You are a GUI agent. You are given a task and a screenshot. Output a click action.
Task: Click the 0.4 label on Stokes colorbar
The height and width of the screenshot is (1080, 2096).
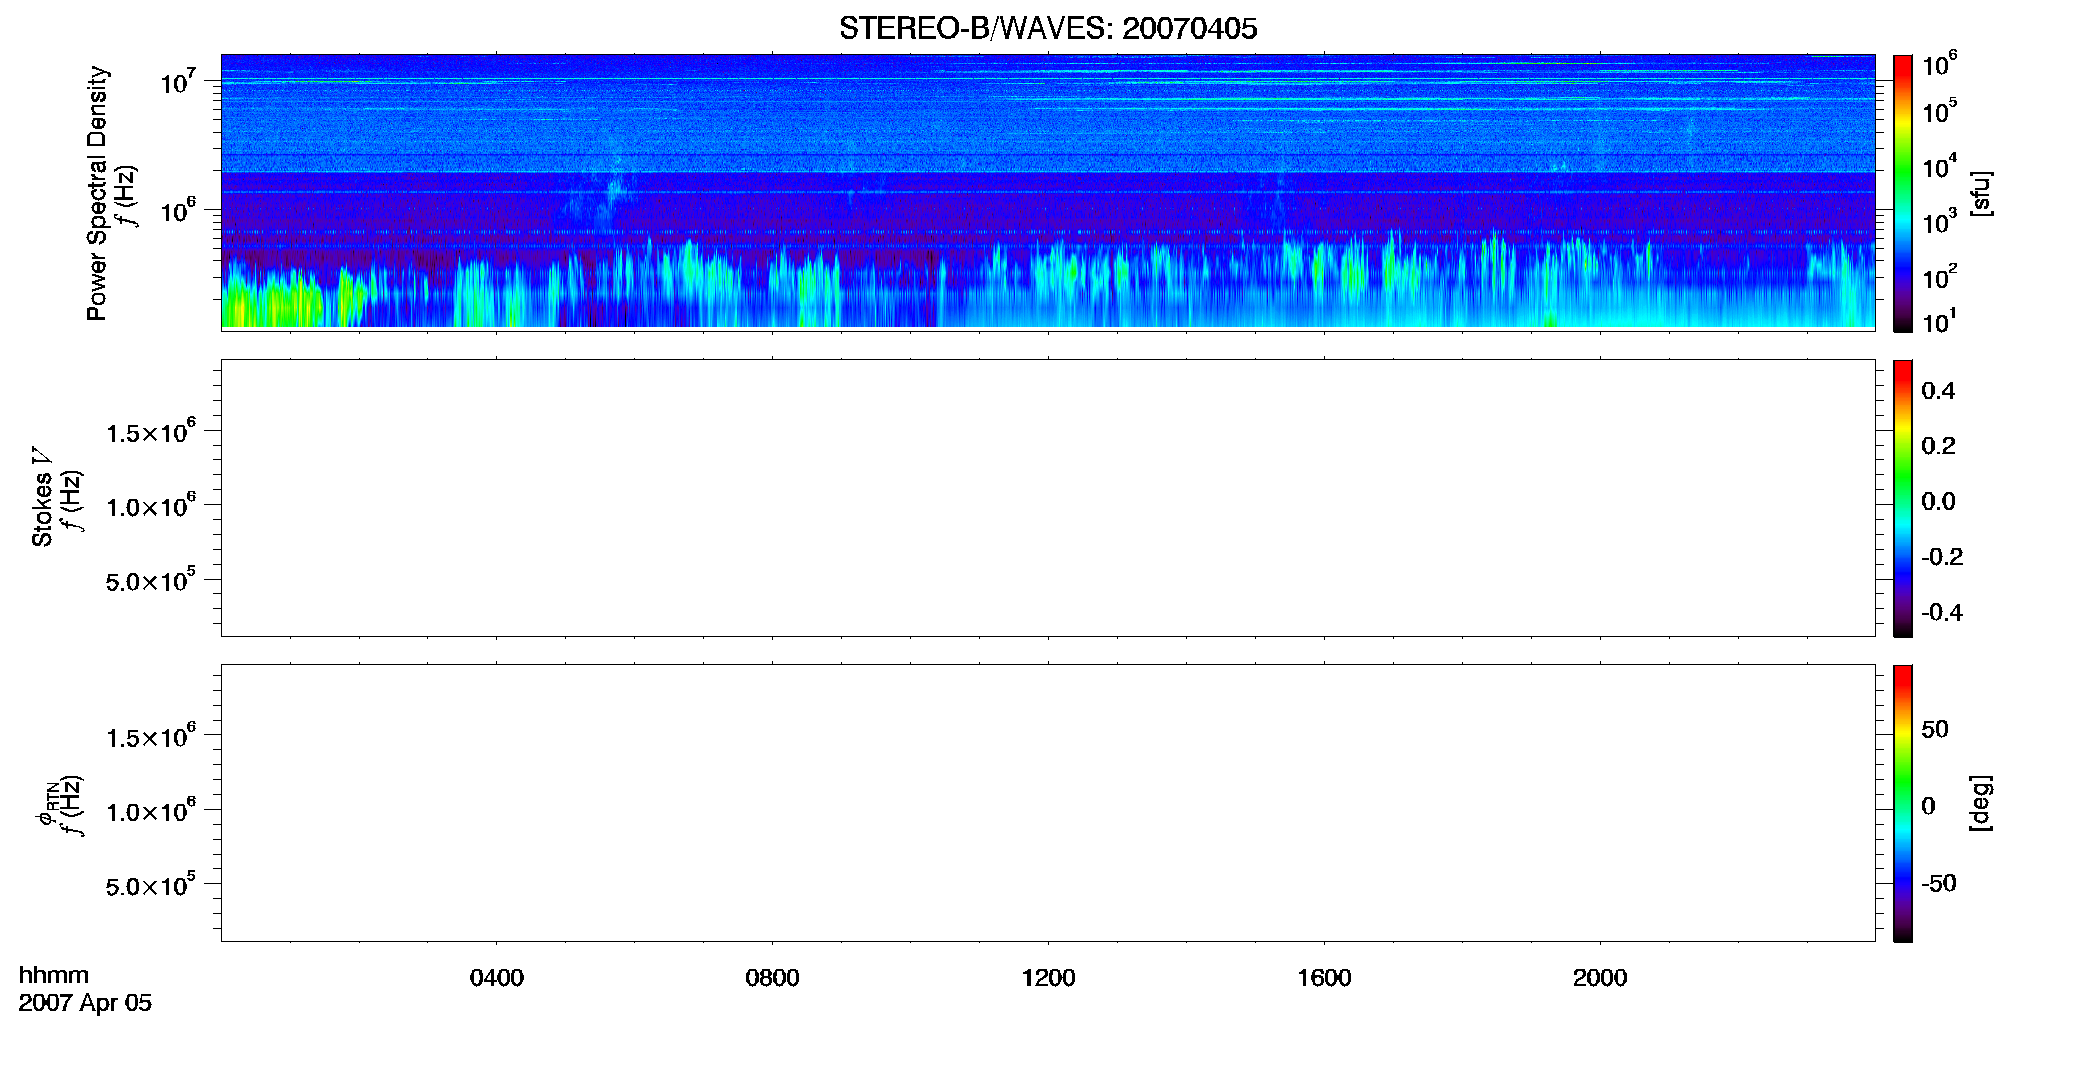click(1938, 391)
